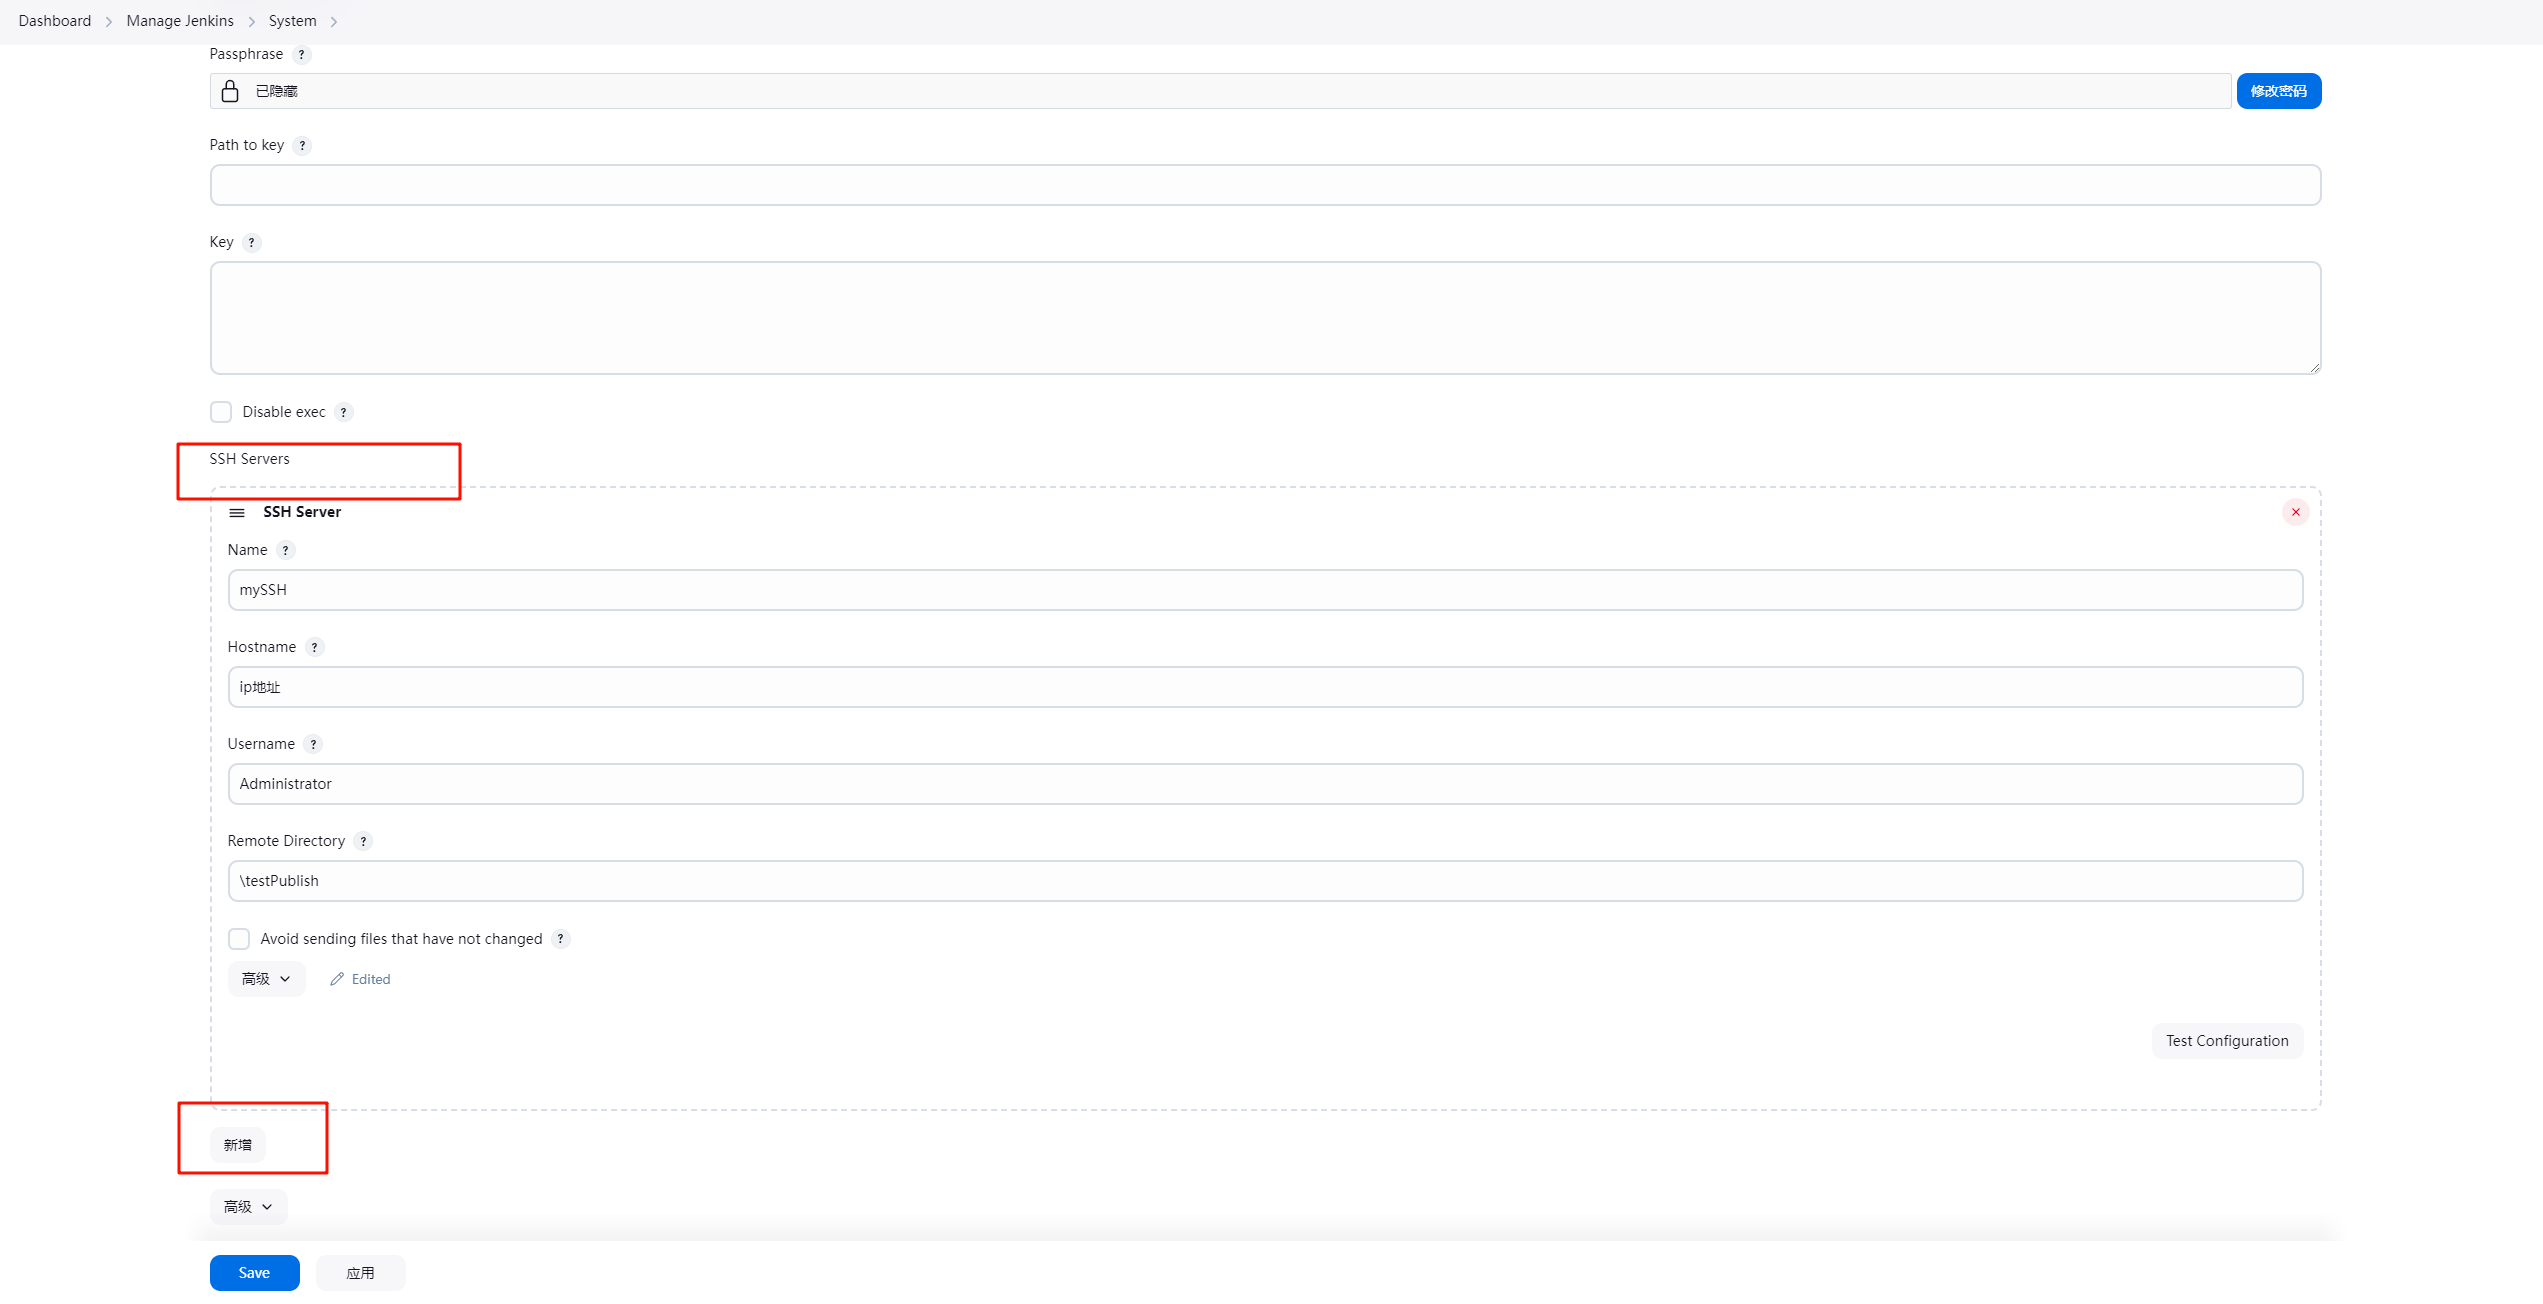The width and height of the screenshot is (2543, 1304).
Task: Click the 应用 apply settings button
Action: 359,1272
